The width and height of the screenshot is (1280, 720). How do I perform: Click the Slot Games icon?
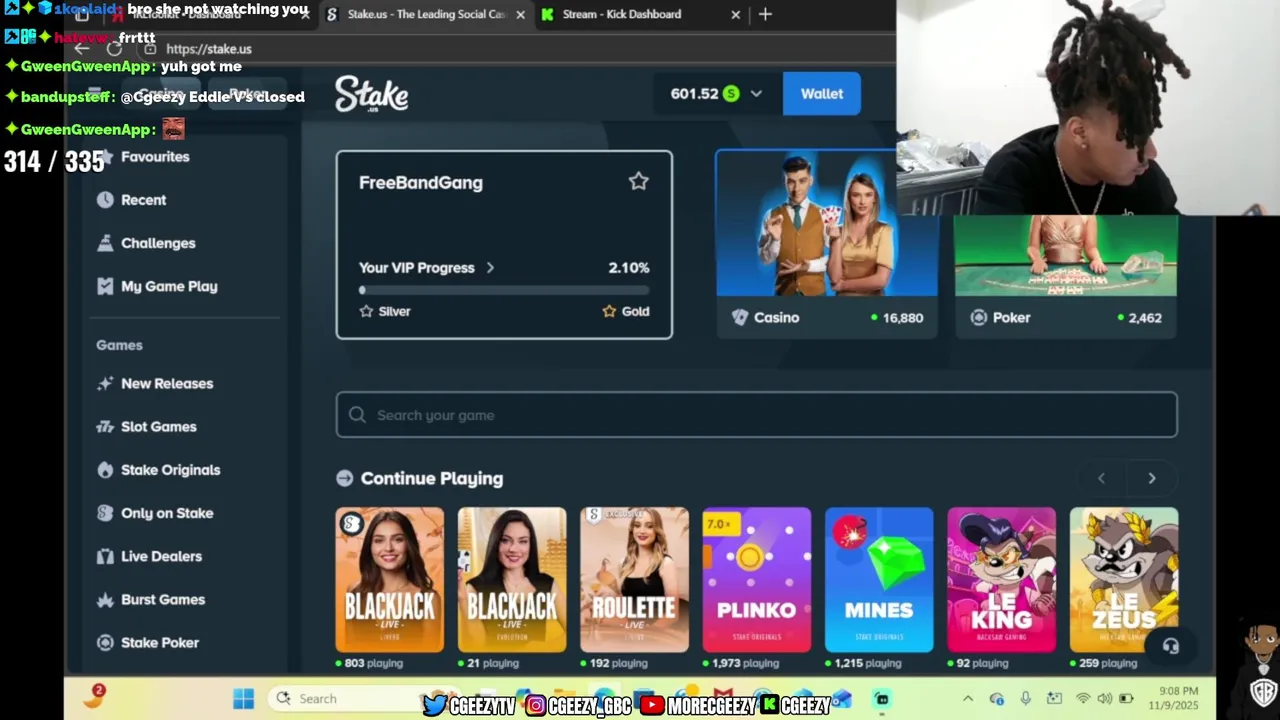pos(105,427)
